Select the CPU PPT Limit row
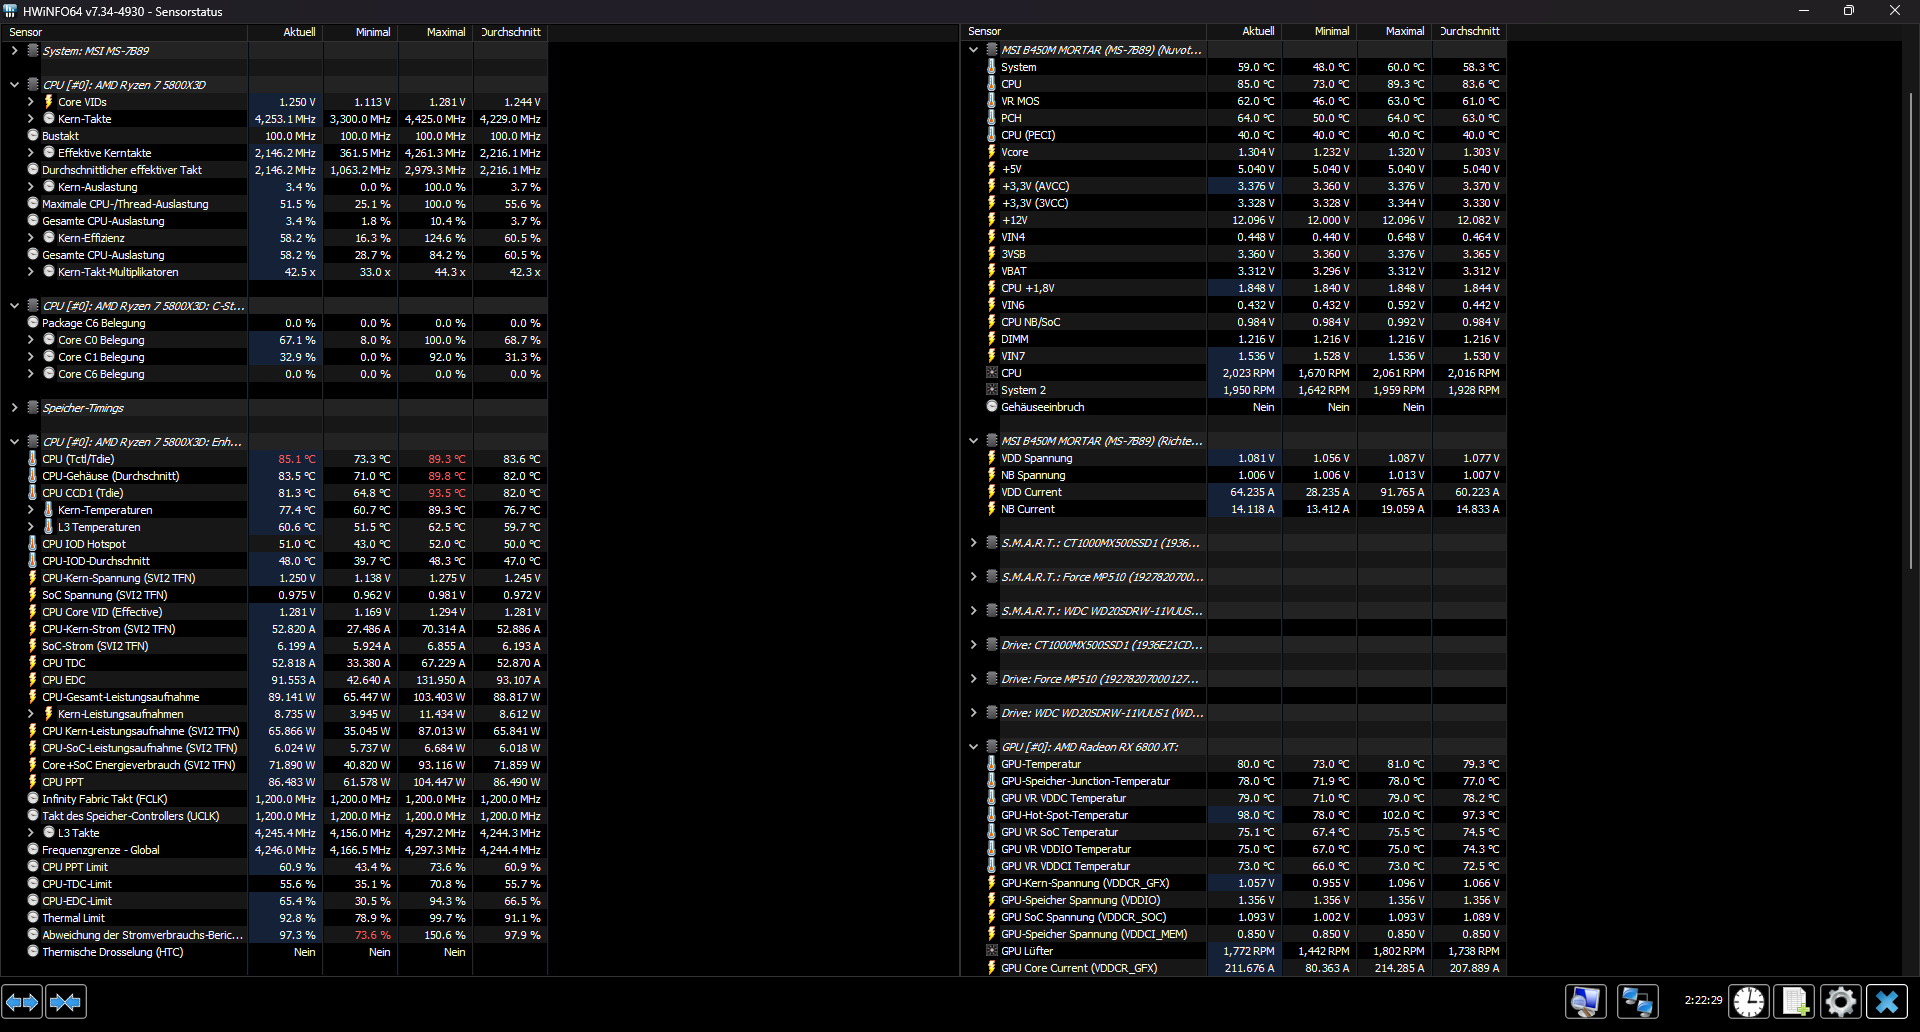Screen dimensions: 1920x1032 click(x=274, y=867)
